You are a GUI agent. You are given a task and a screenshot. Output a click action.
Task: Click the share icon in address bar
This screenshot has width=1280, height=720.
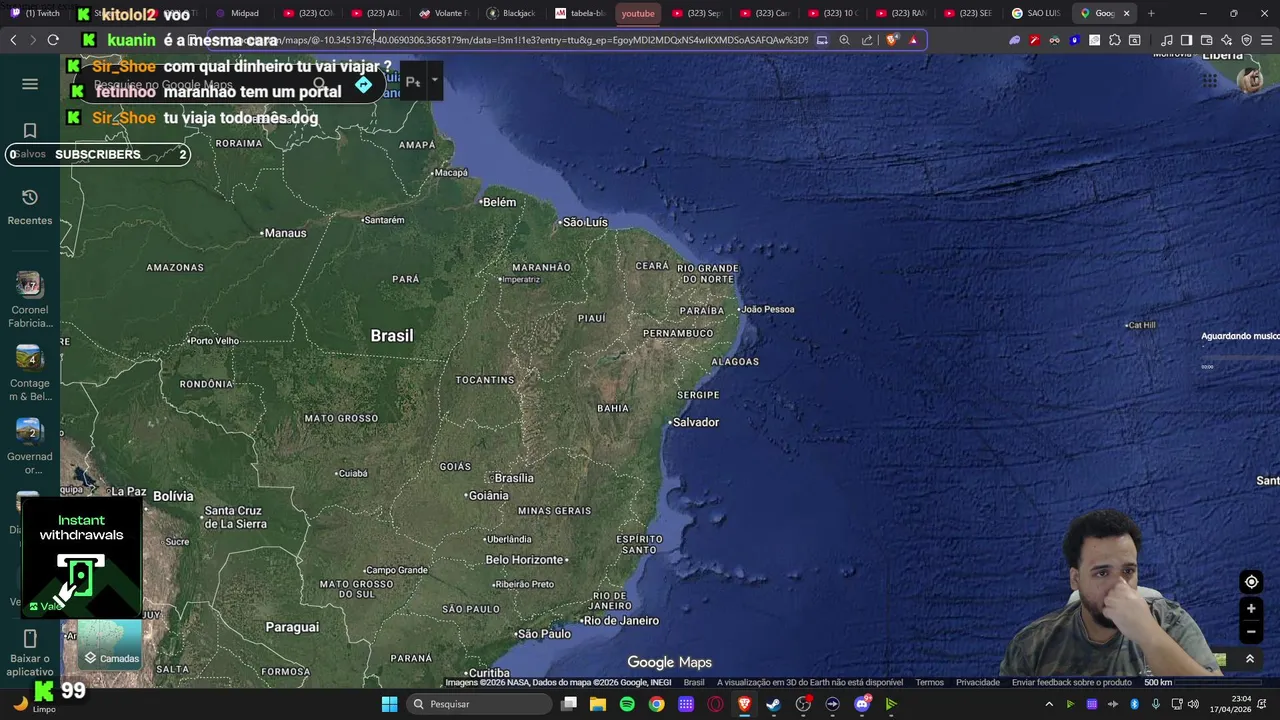pos(867,40)
